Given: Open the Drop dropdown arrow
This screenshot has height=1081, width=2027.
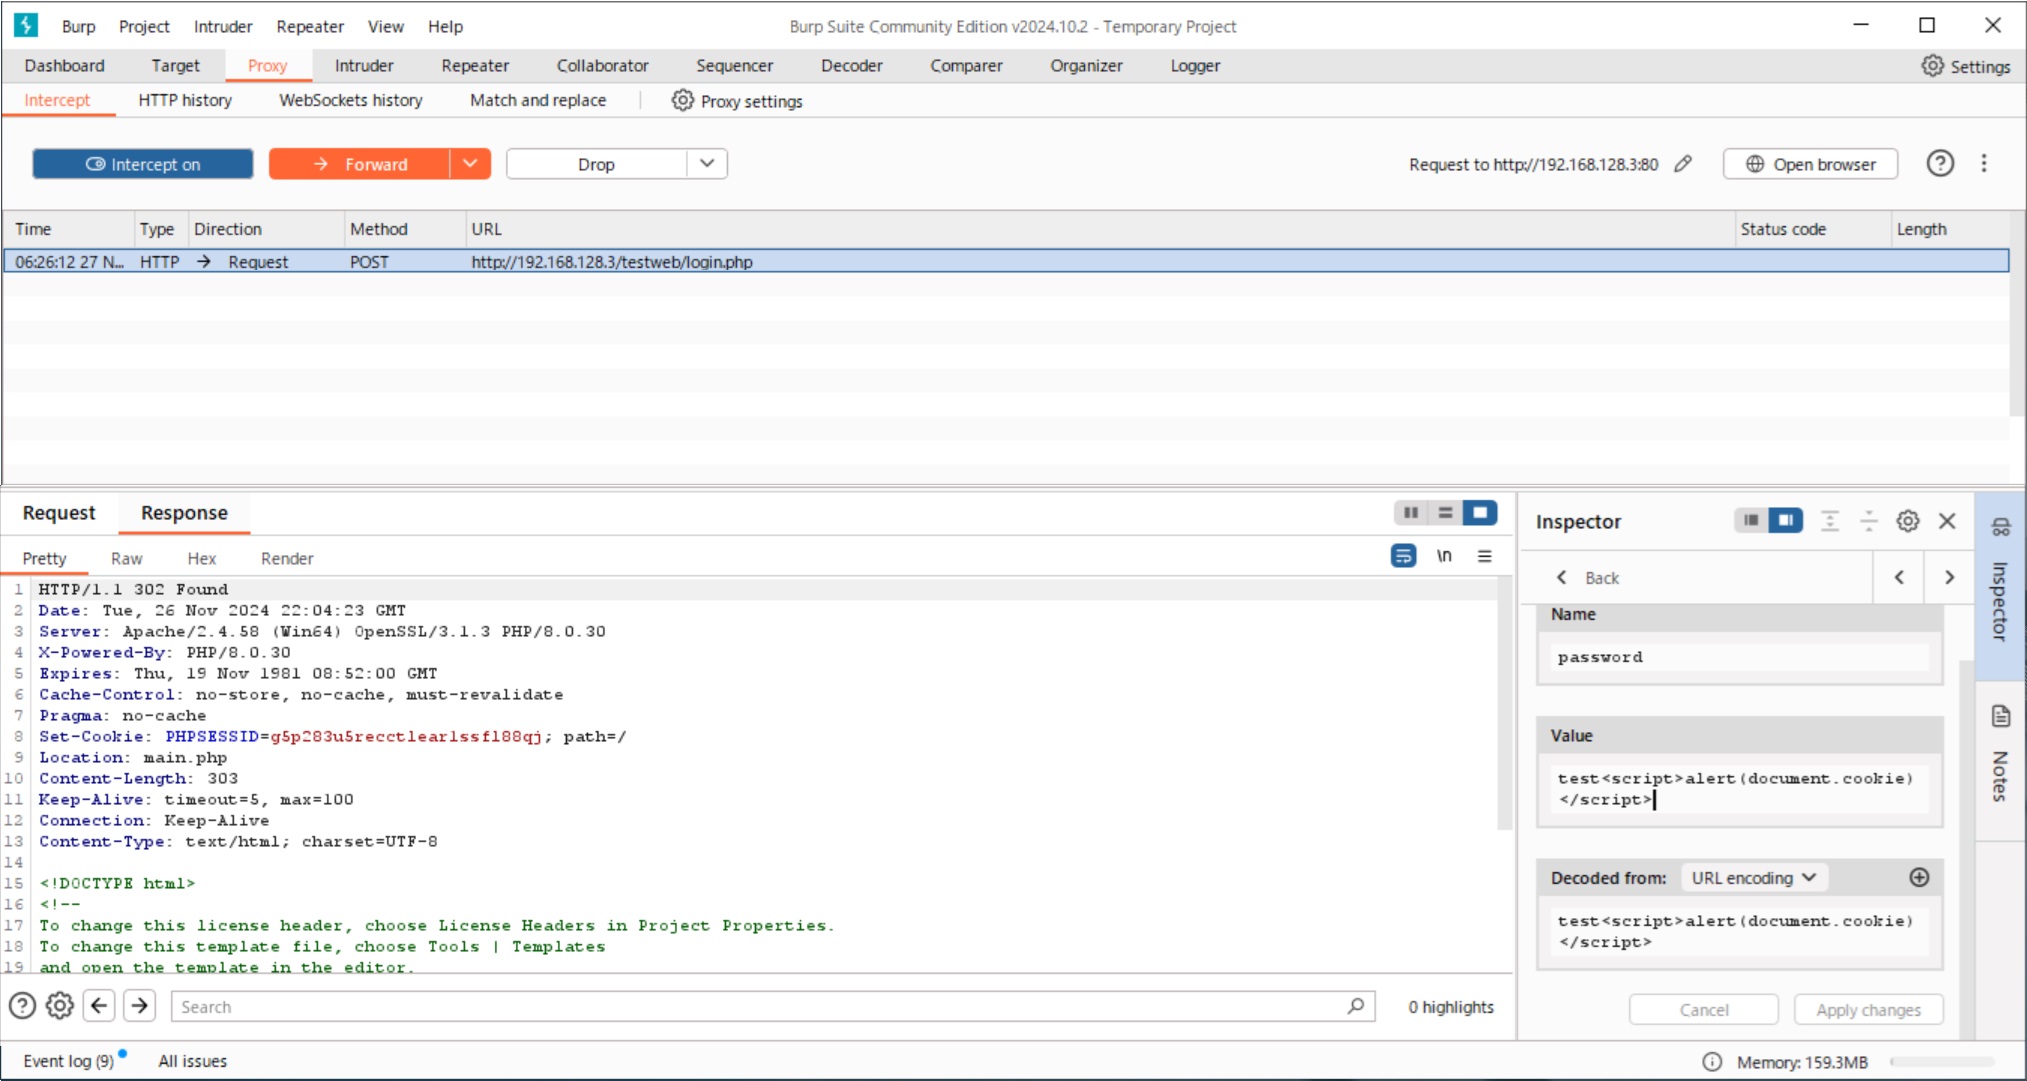Looking at the screenshot, I should click(x=707, y=164).
